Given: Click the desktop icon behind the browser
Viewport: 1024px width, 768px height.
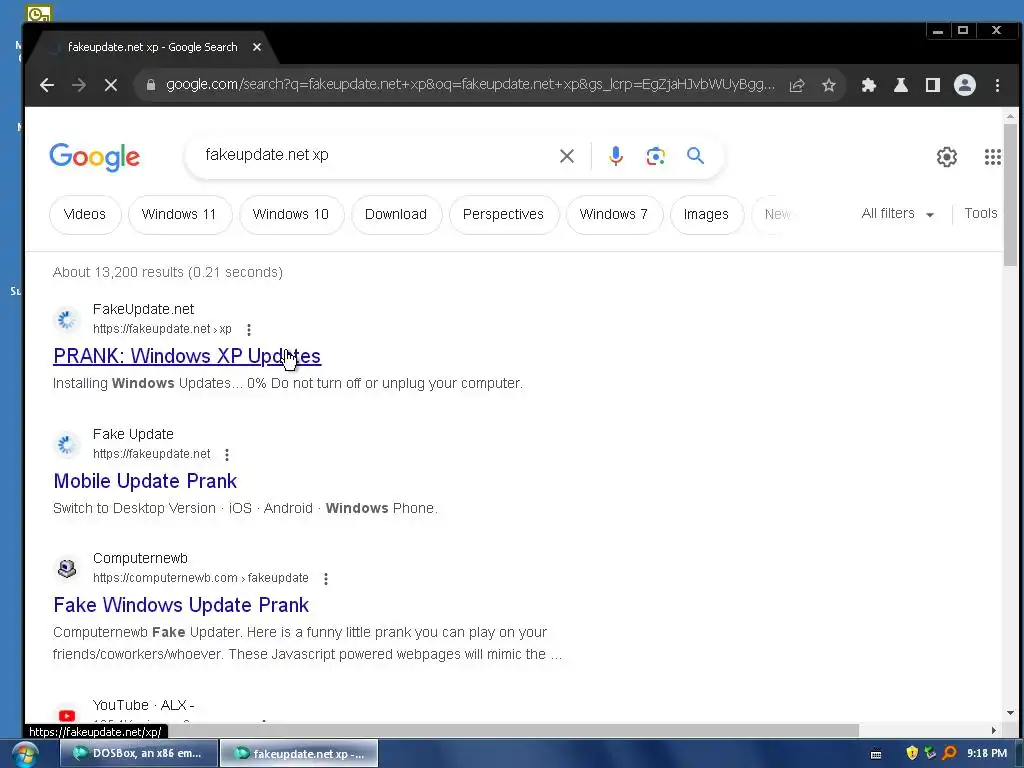Looking at the screenshot, I should click(38, 12).
